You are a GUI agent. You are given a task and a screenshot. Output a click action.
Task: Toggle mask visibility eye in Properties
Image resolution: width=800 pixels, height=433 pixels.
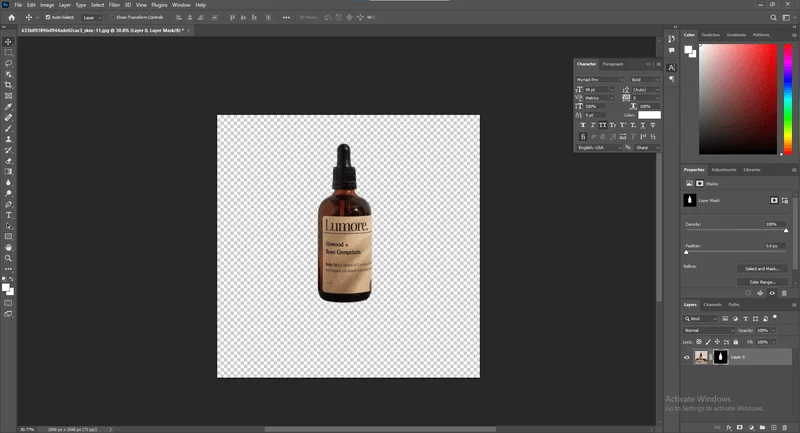coord(772,293)
